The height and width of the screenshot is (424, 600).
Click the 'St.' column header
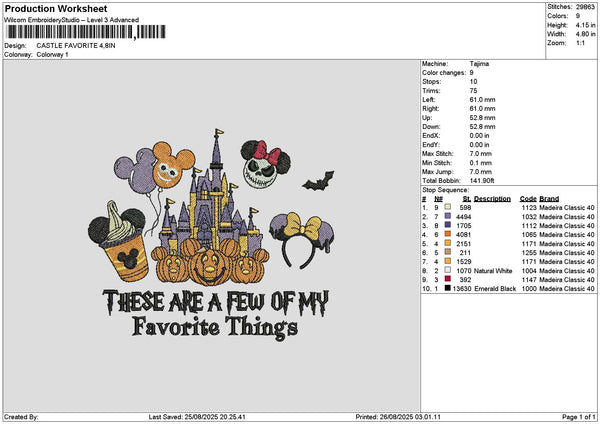pos(467,199)
